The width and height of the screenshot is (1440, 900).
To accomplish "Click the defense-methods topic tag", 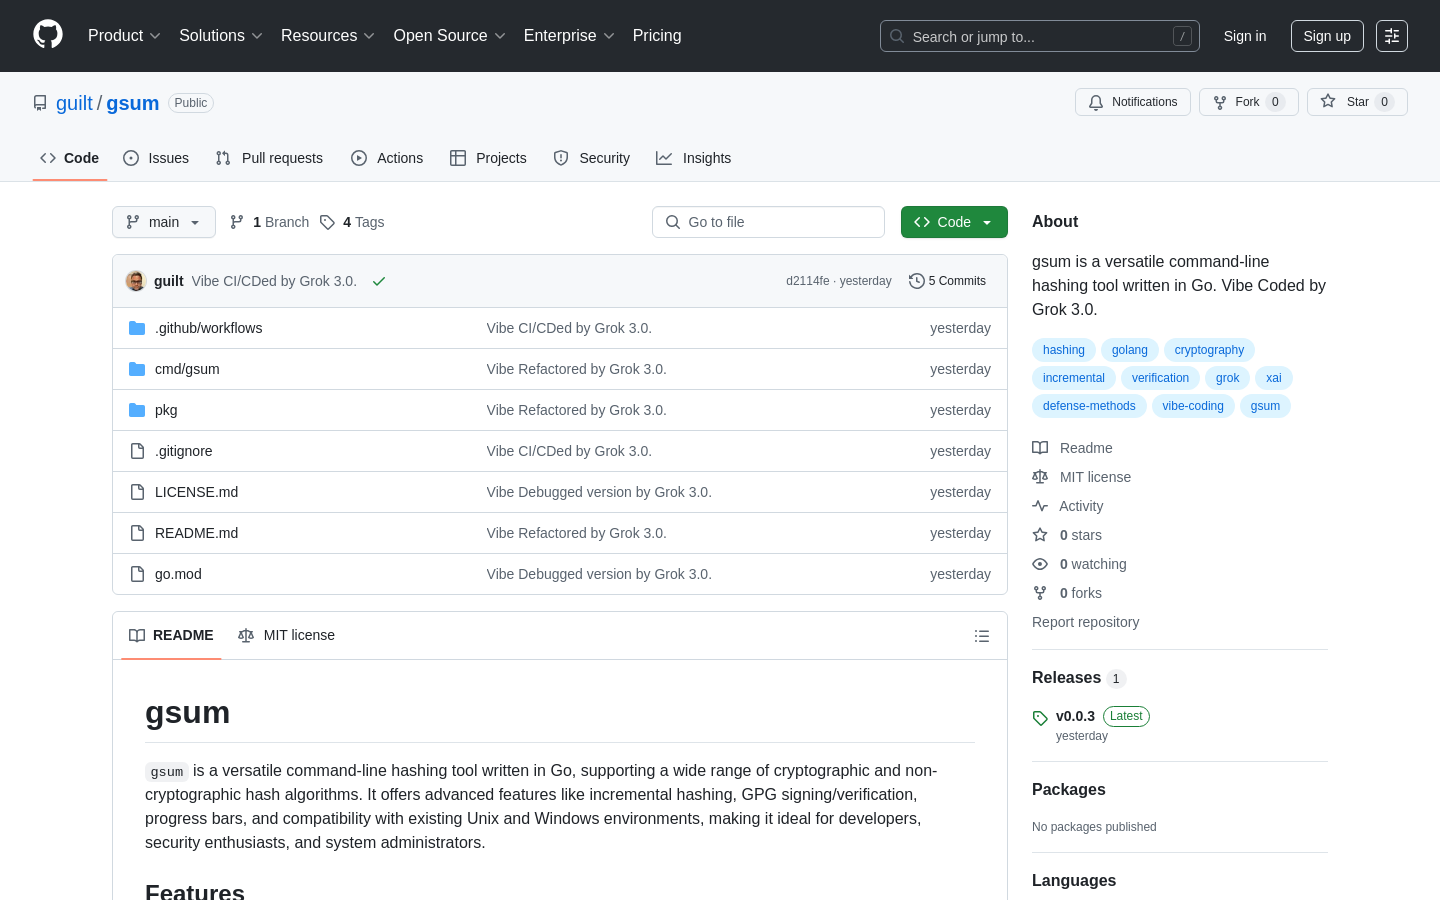I will (x=1089, y=406).
